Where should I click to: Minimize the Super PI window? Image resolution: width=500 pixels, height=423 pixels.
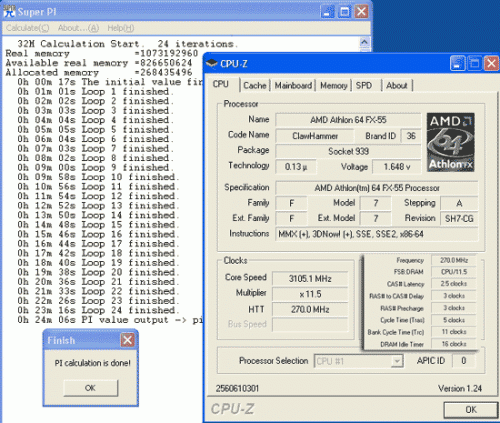pyautogui.click(x=328, y=12)
